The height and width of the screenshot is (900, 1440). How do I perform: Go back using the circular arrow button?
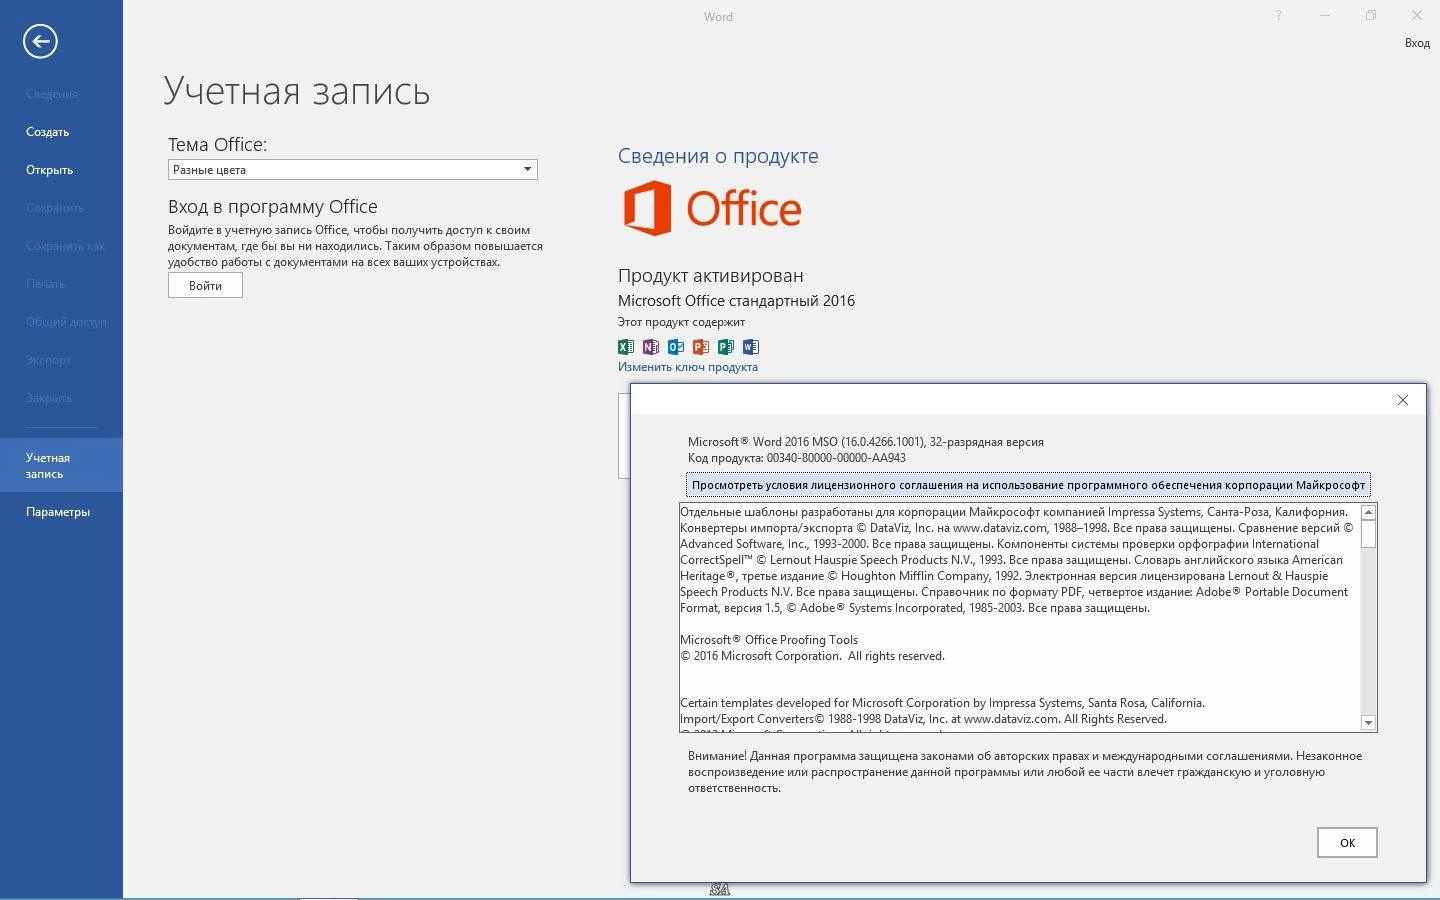(x=40, y=41)
